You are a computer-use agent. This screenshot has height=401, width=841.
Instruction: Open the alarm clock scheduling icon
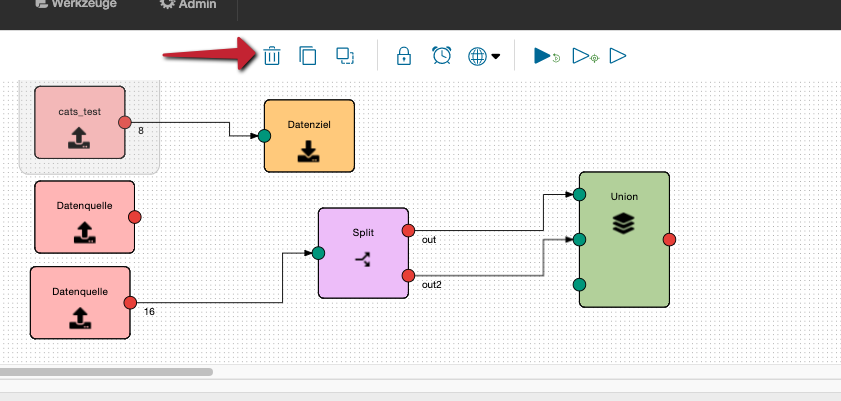click(x=441, y=56)
